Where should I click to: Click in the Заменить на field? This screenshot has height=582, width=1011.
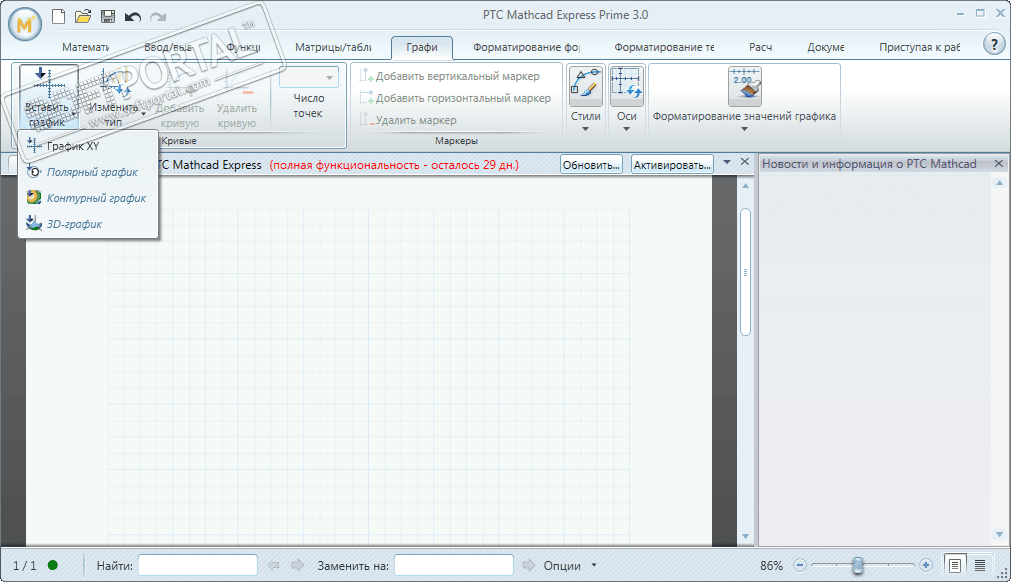point(454,565)
